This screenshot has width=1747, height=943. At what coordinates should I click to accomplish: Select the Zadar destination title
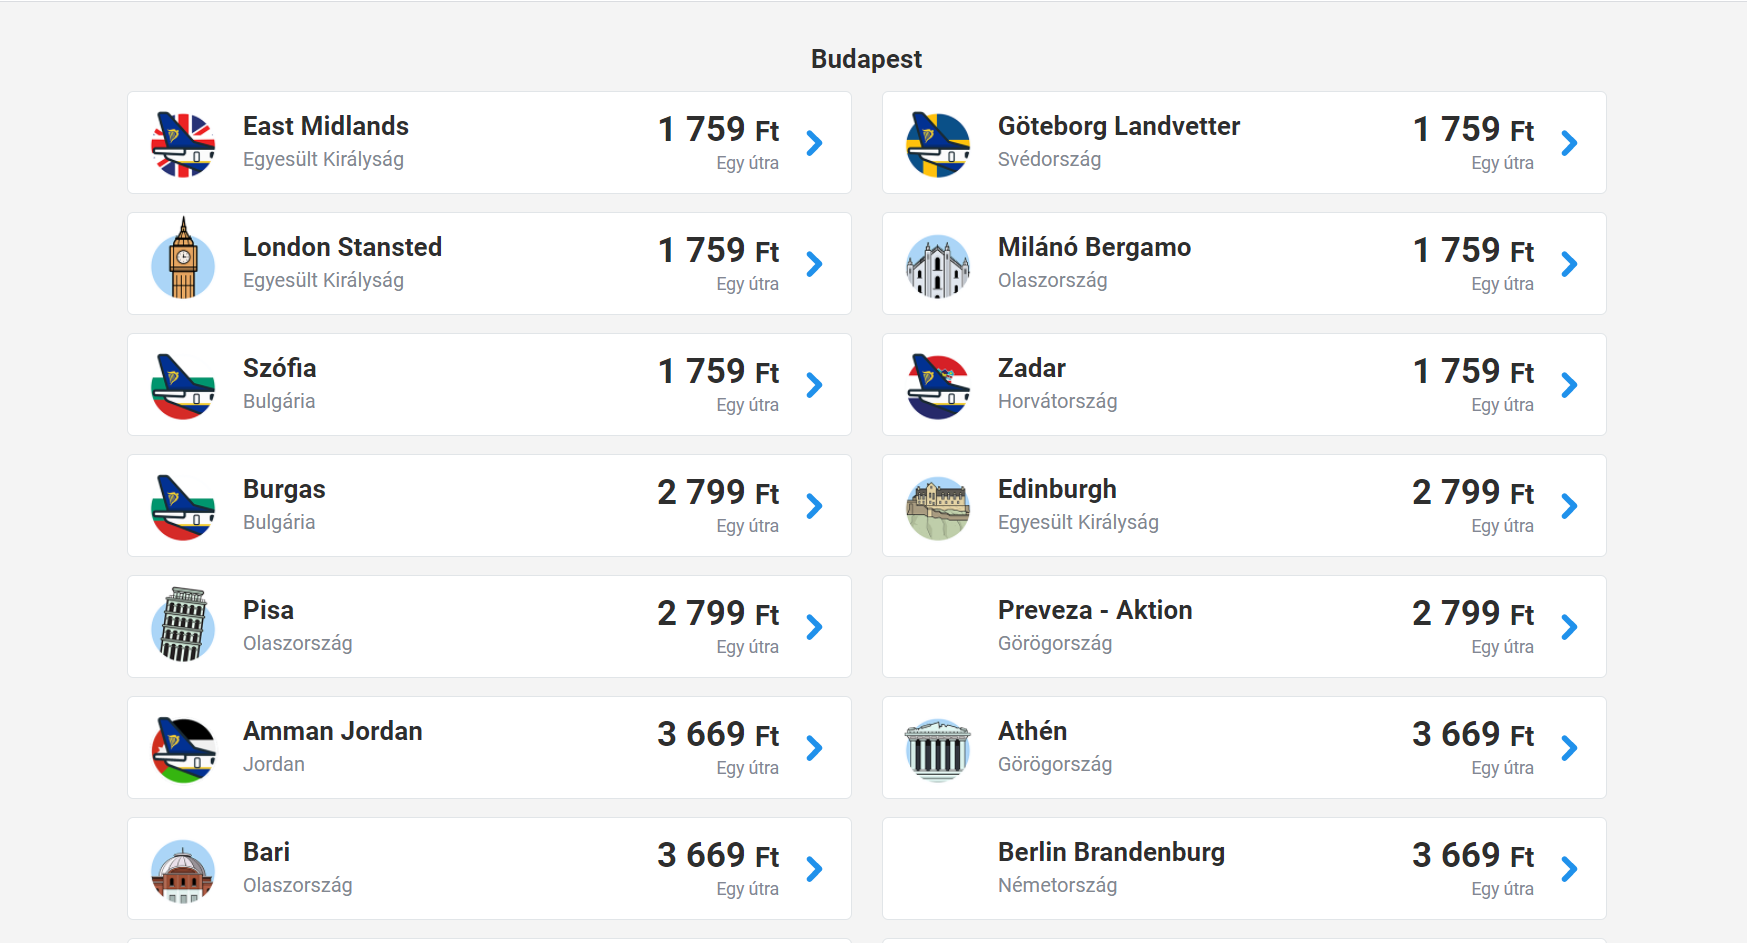pos(1032,368)
